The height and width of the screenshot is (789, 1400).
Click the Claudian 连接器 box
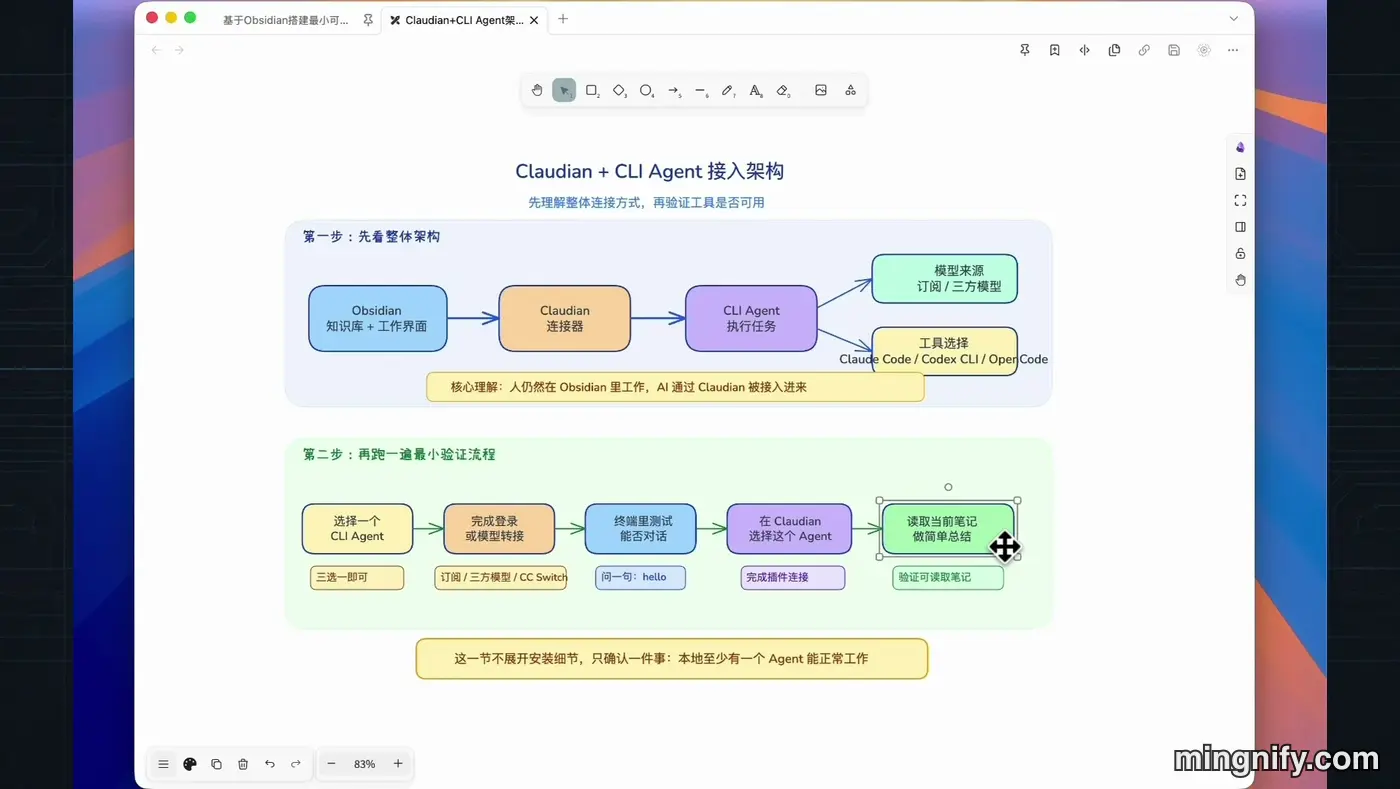(x=565, y=318)
